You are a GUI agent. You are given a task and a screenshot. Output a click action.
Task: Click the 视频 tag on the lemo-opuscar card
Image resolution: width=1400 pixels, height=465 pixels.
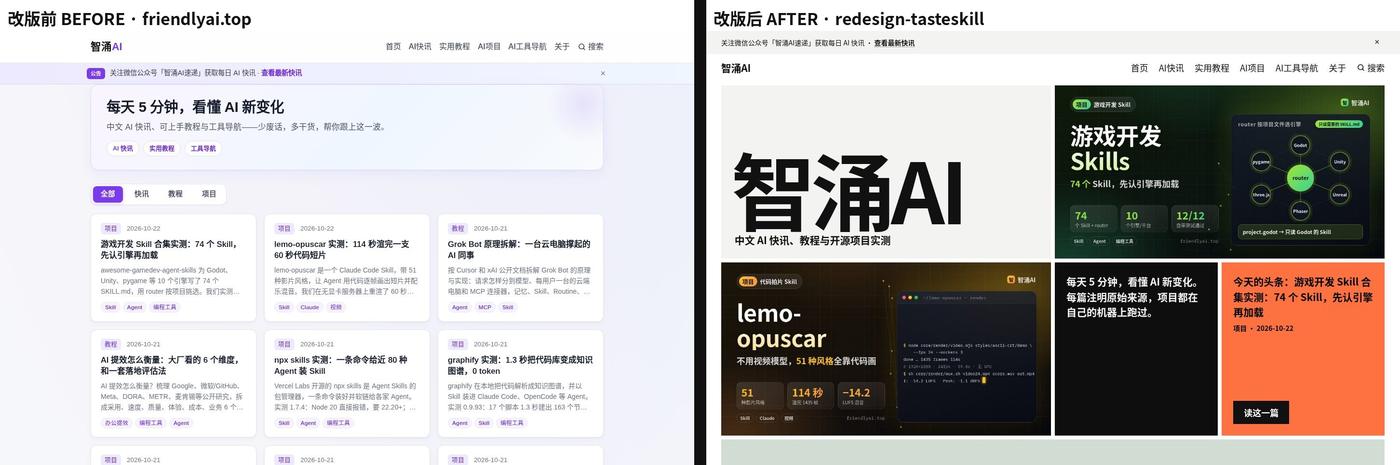pos(336,307)
